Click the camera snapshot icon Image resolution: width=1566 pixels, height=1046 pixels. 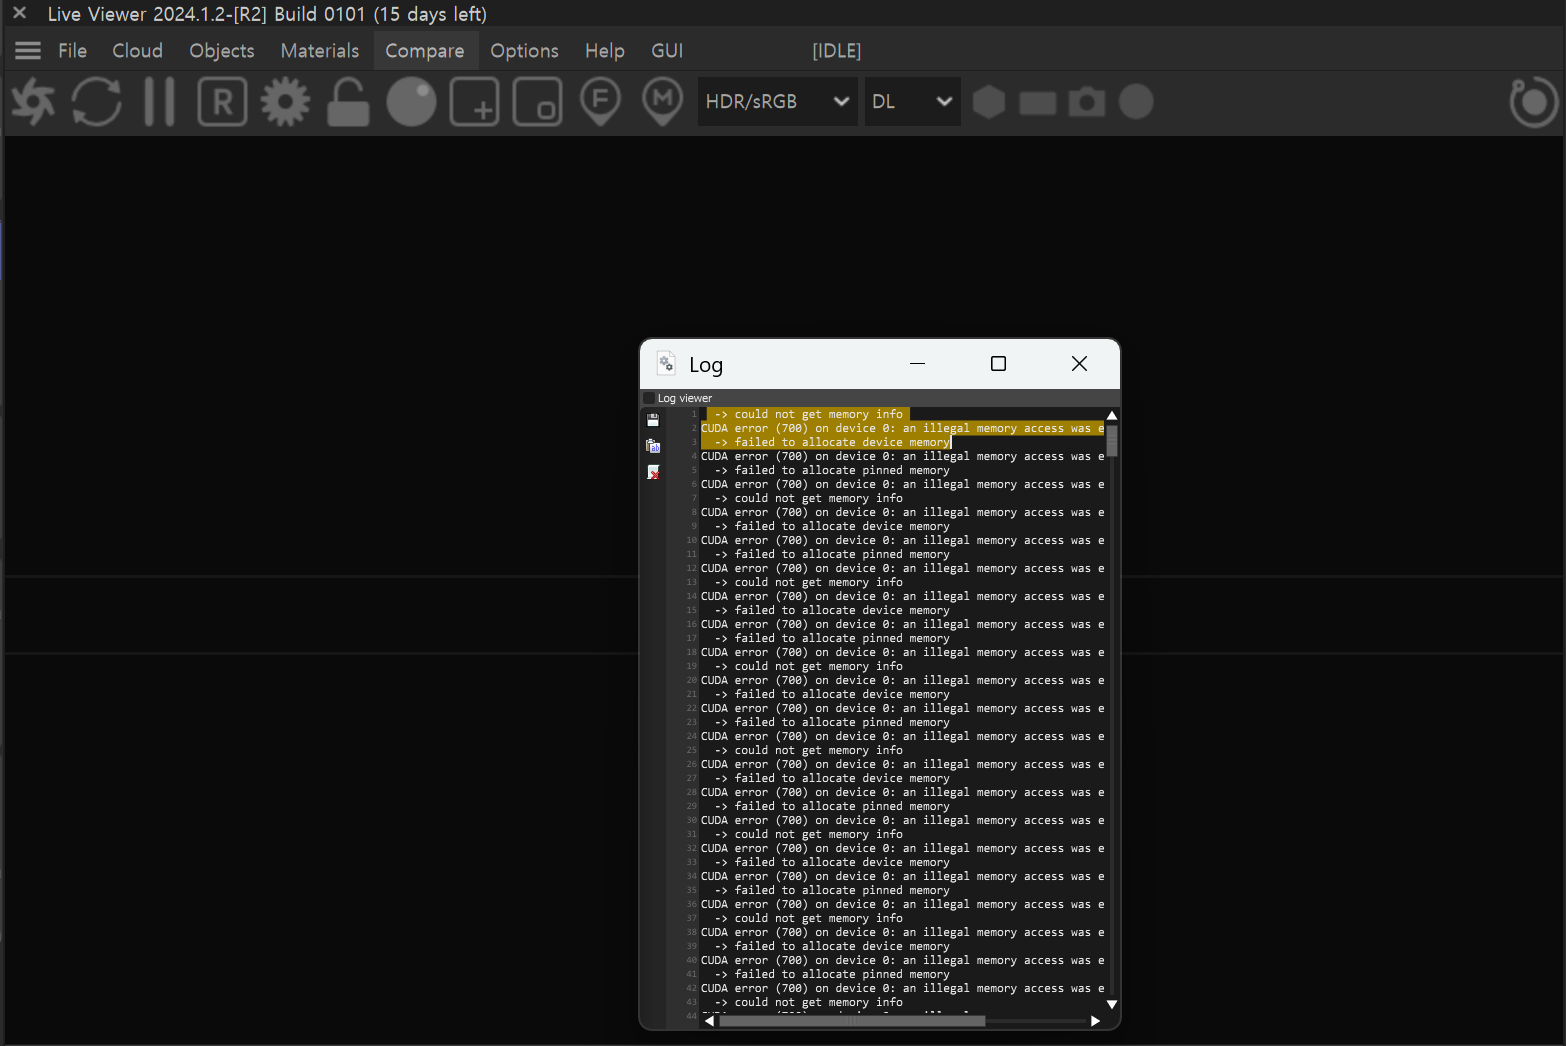click(1087, 102)
